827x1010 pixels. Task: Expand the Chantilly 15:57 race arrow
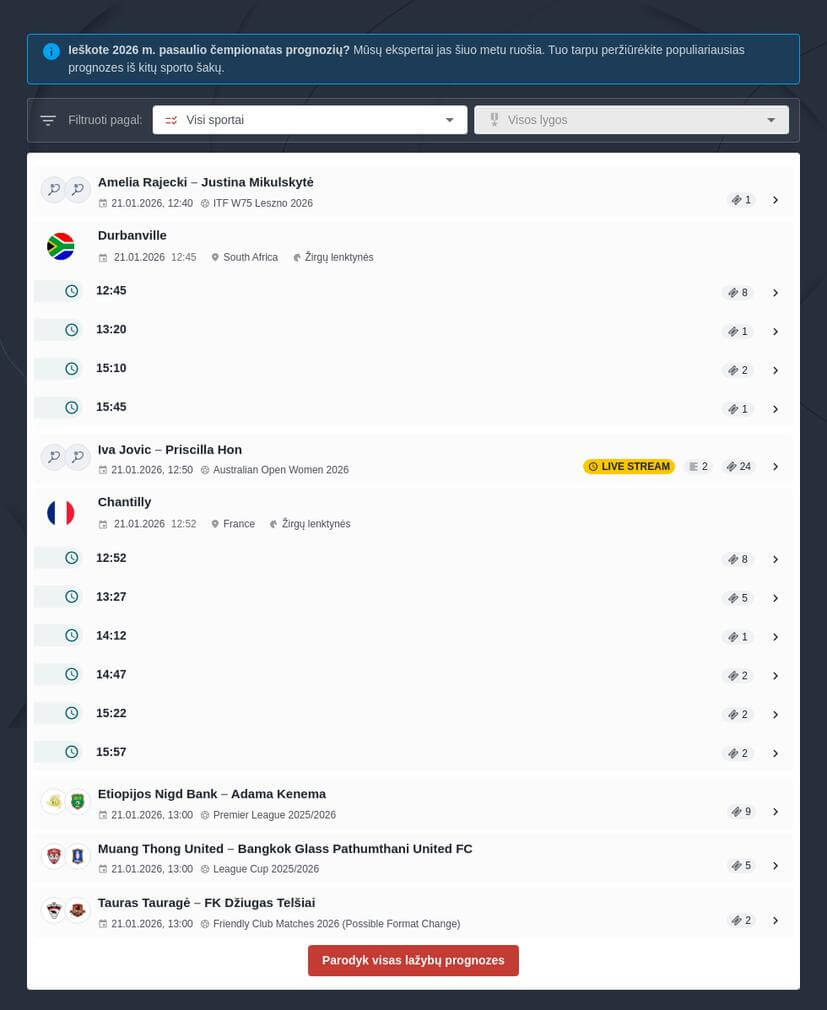(x=775, y=753)
